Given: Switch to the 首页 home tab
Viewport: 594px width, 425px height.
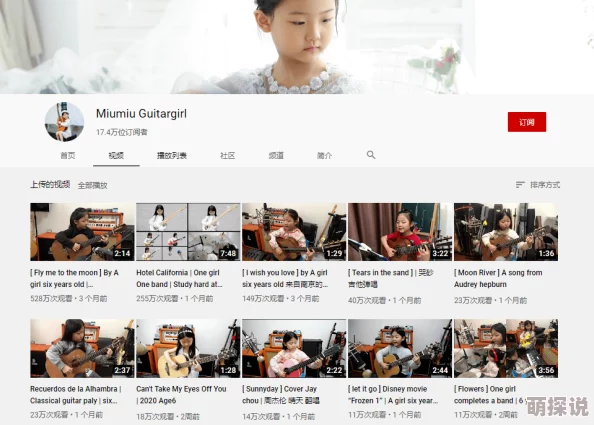Looking at the screenshot, I should click(x=68, y=155).
